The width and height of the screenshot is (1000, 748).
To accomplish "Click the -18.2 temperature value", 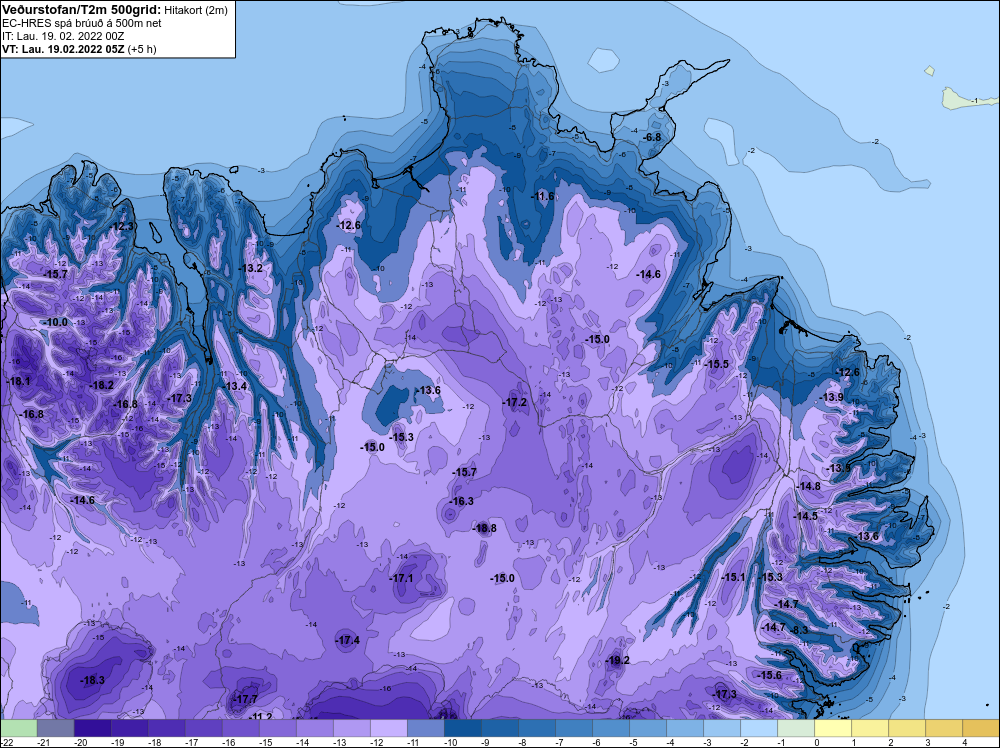I will (x=101, y=385).
